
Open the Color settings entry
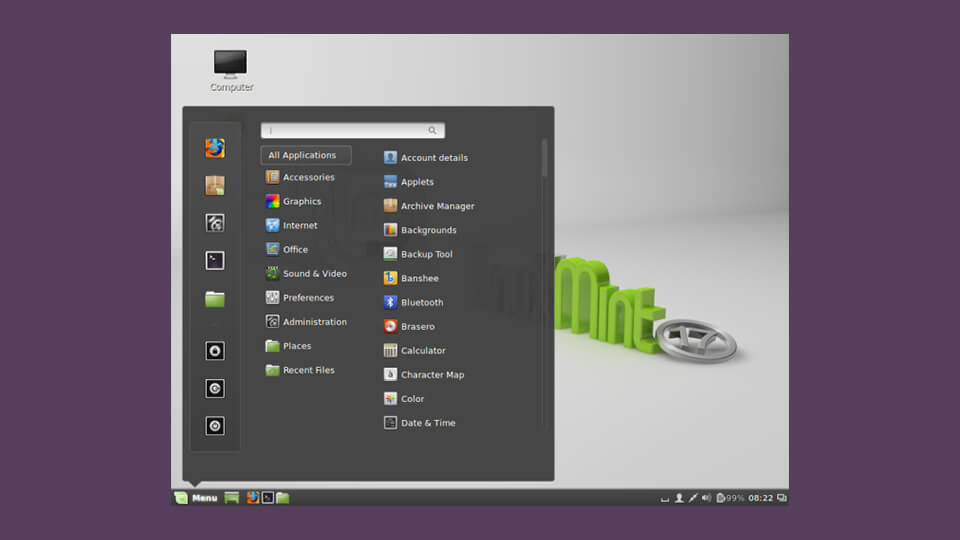point(403,399)
